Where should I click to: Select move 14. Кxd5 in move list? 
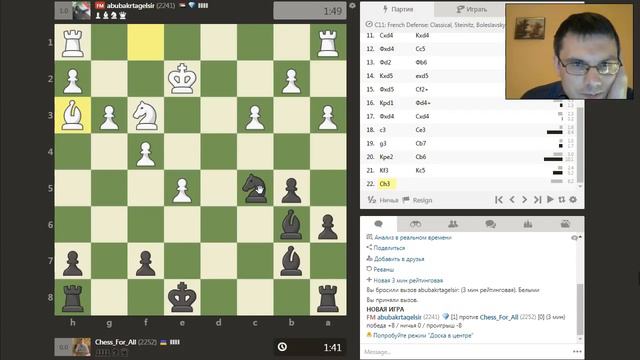[x=386, y=76]
